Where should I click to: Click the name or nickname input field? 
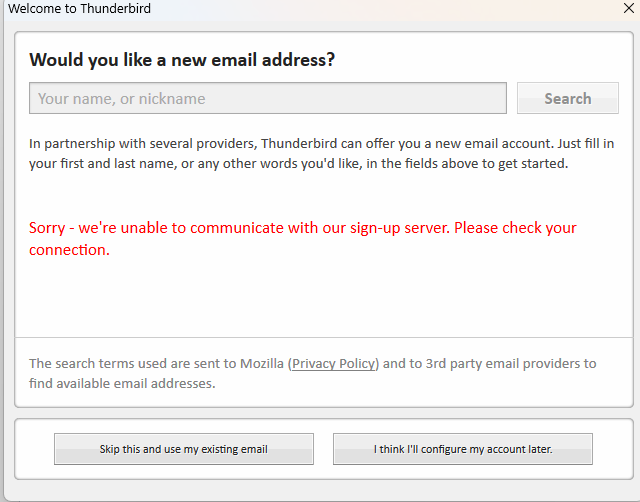268,98
